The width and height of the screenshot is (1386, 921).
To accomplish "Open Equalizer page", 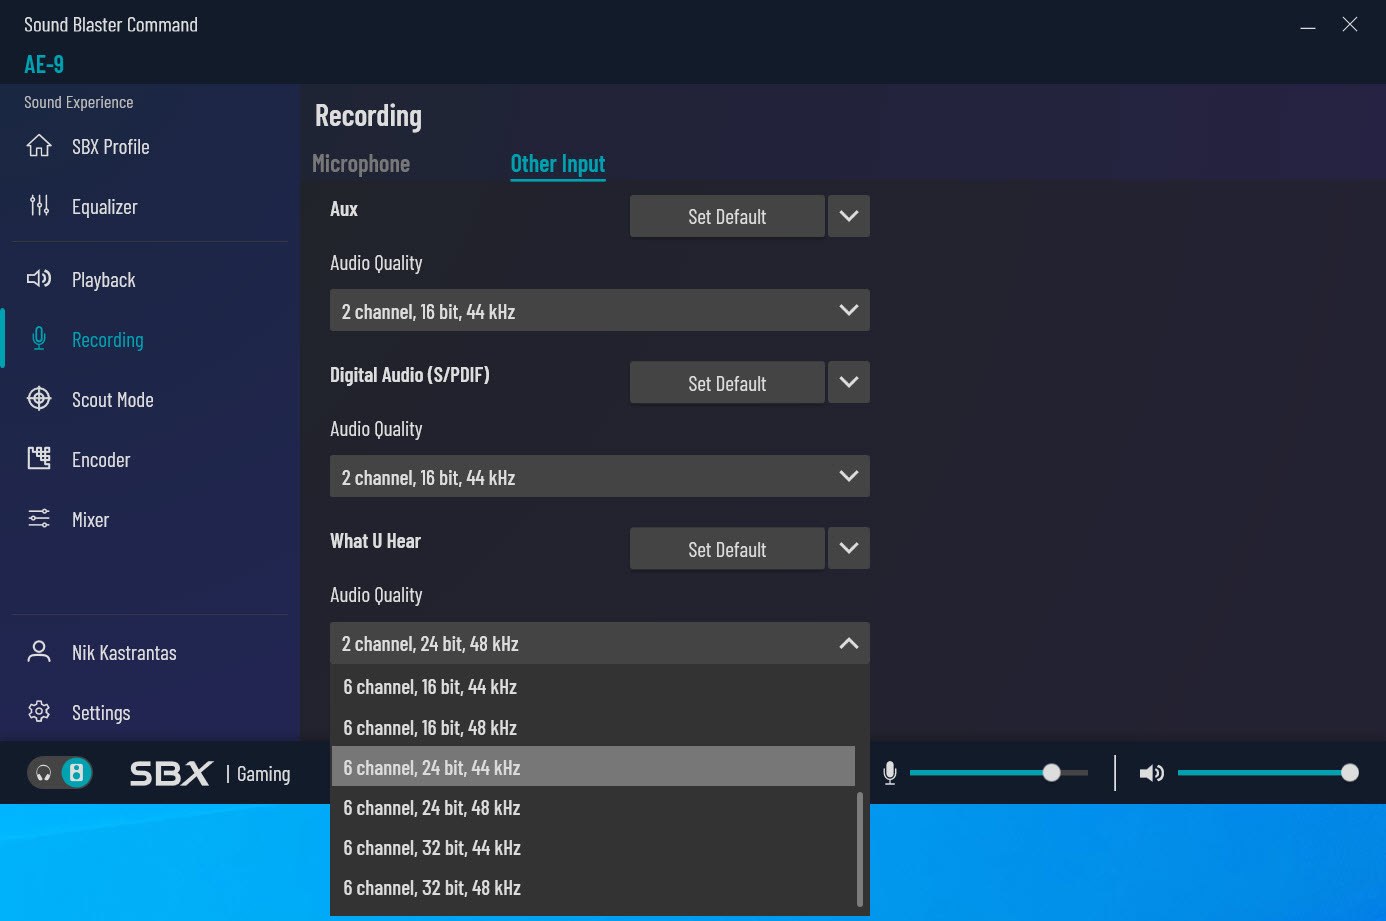I will click(105, 207).
